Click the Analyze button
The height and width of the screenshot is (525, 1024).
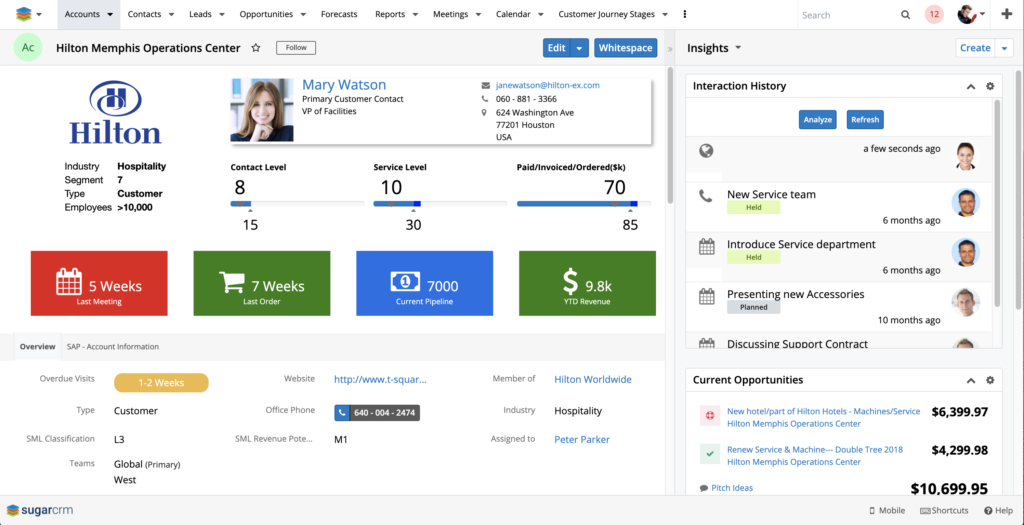pyautogui.click(x=817, y=120)
